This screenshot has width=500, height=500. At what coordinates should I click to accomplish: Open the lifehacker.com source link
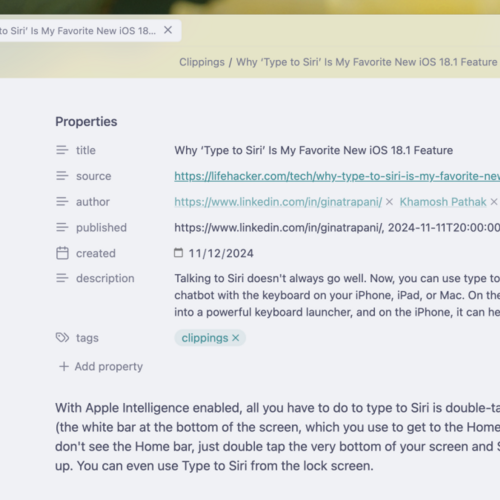tap(337, 176)
